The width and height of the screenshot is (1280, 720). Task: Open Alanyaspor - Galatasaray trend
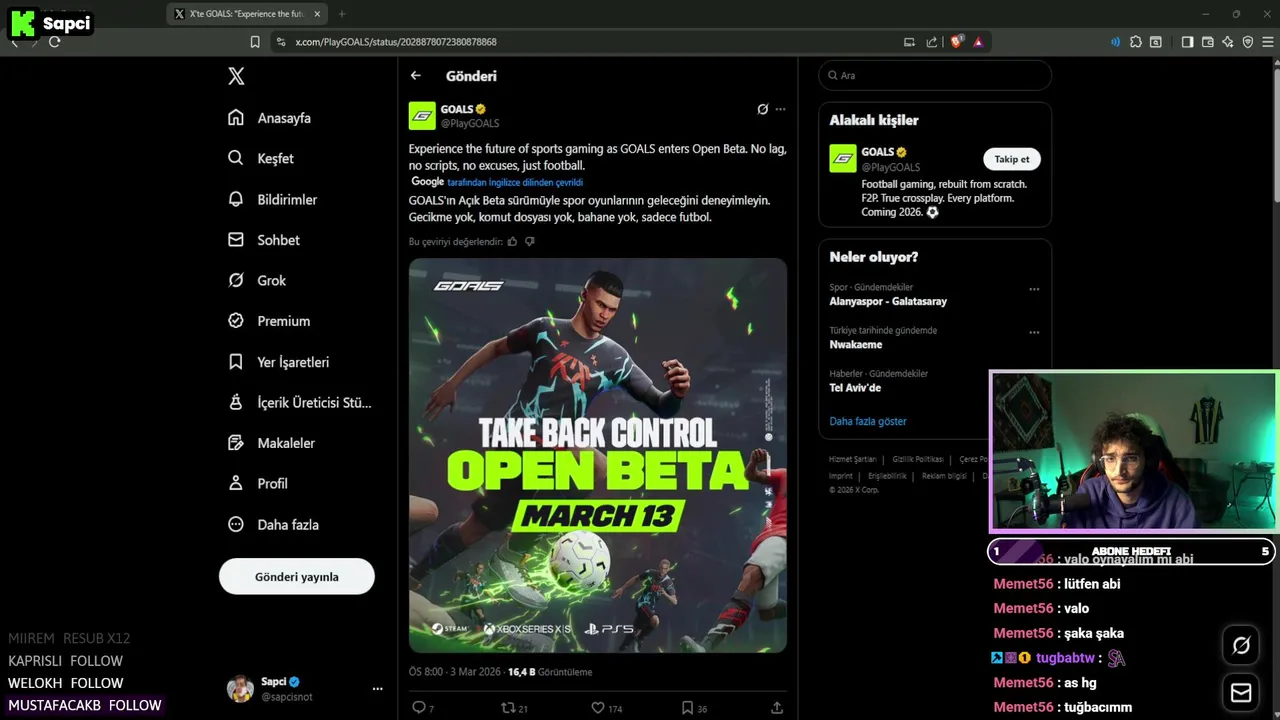point(888,301)
